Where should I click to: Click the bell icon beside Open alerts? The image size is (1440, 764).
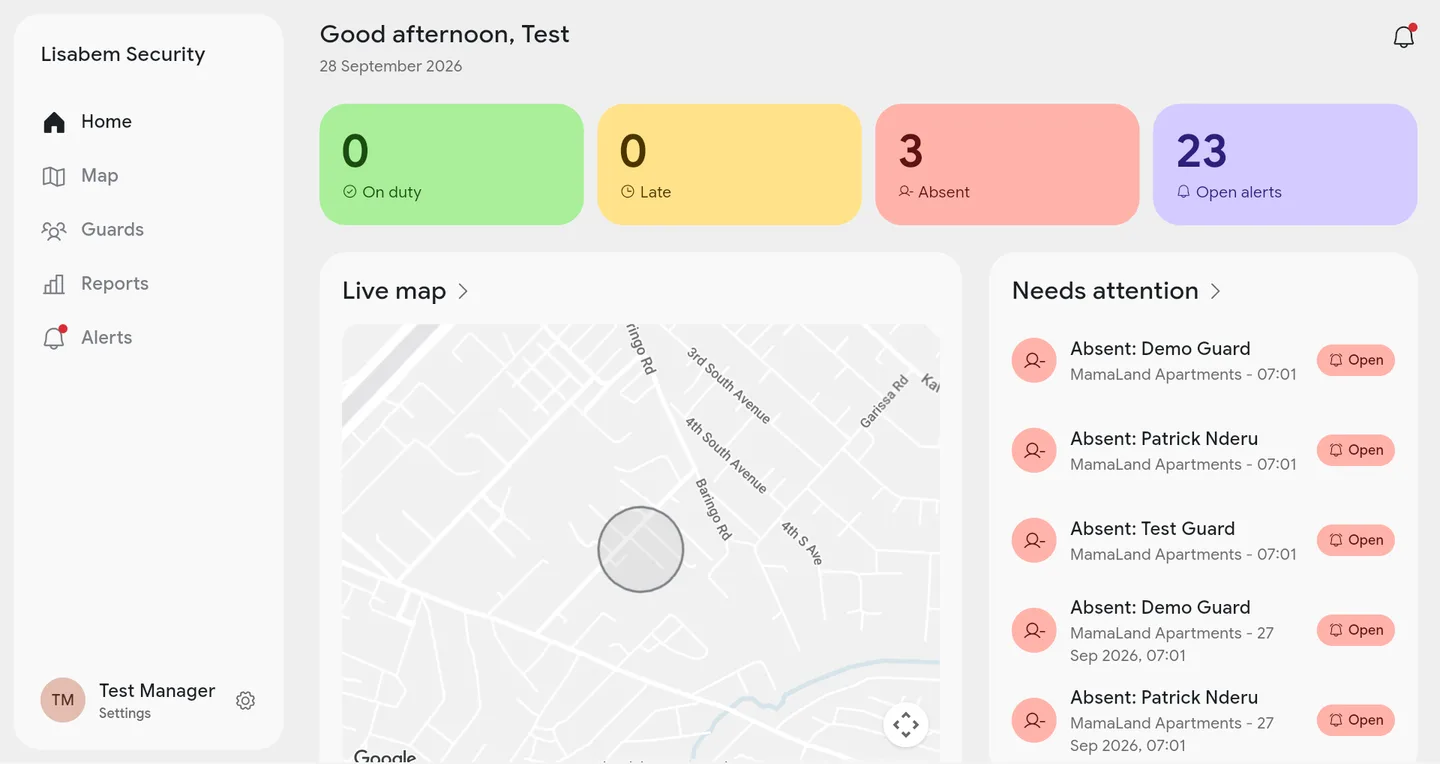coord(1184,192)
